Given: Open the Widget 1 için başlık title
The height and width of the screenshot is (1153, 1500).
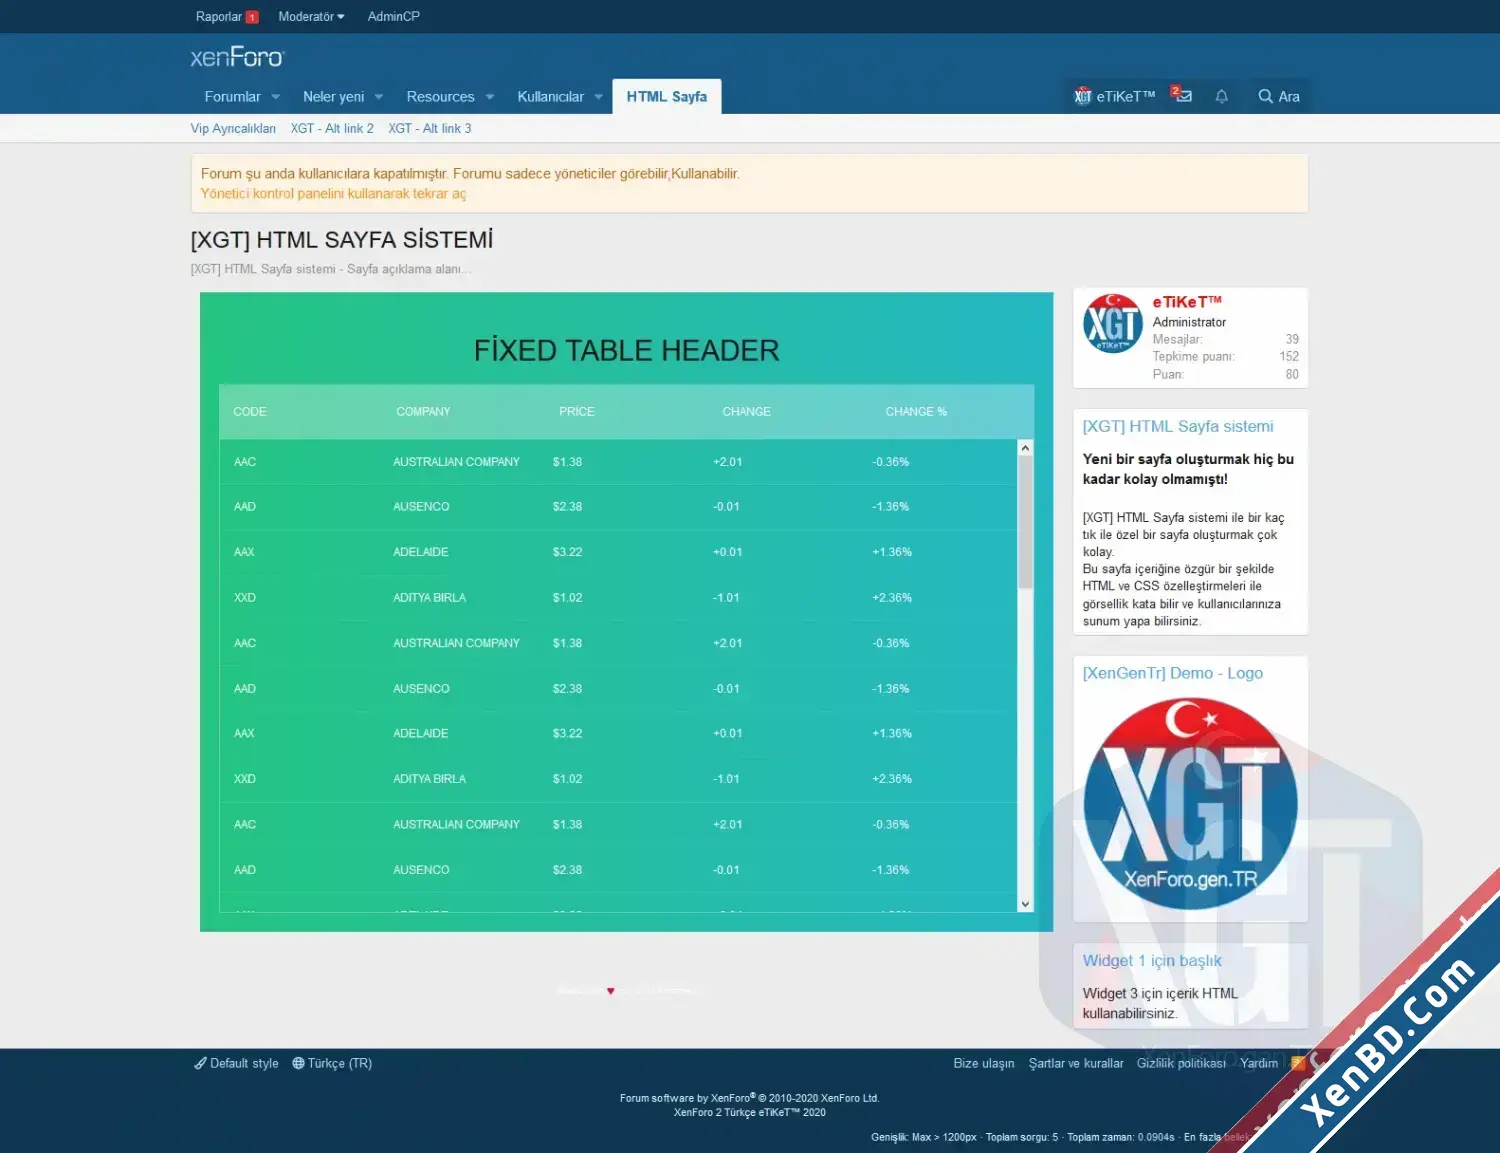Looking at the screenshot, I should (x=1152, y=960).
